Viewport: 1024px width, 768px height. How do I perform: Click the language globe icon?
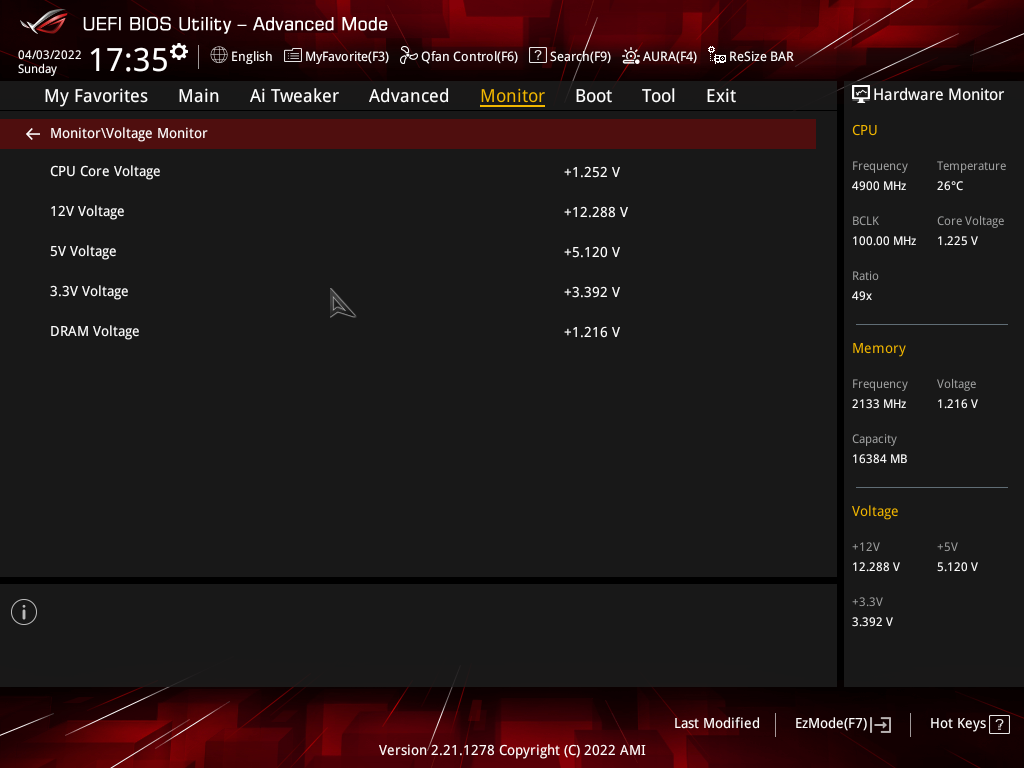click(x=219, y=56)
